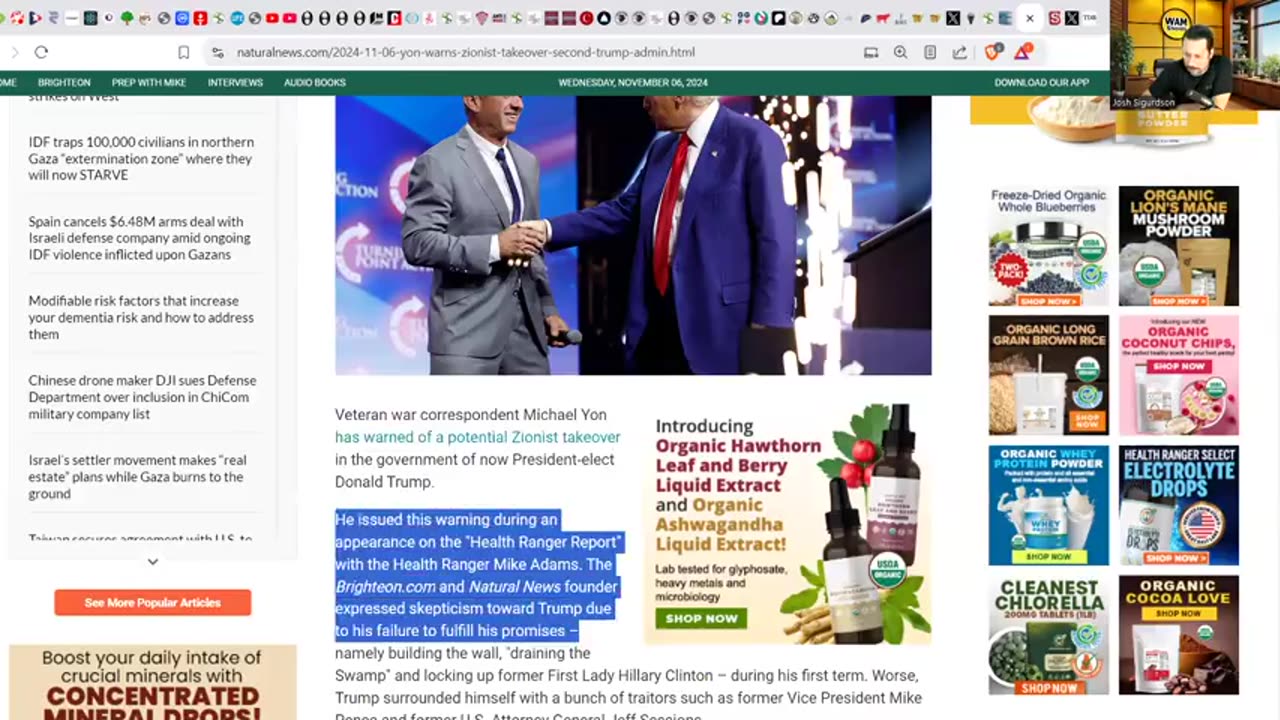Open article on Israel's settler movement plans
This screenshot has height=720, width=1280.
click(137, 477)
